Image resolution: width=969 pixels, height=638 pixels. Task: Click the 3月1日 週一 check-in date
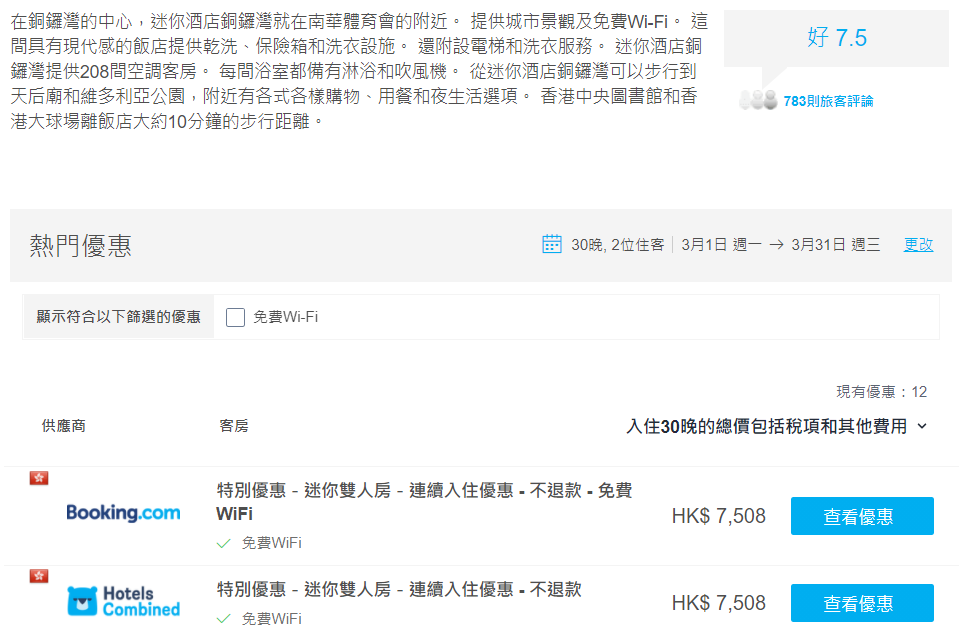coord(721,245)
